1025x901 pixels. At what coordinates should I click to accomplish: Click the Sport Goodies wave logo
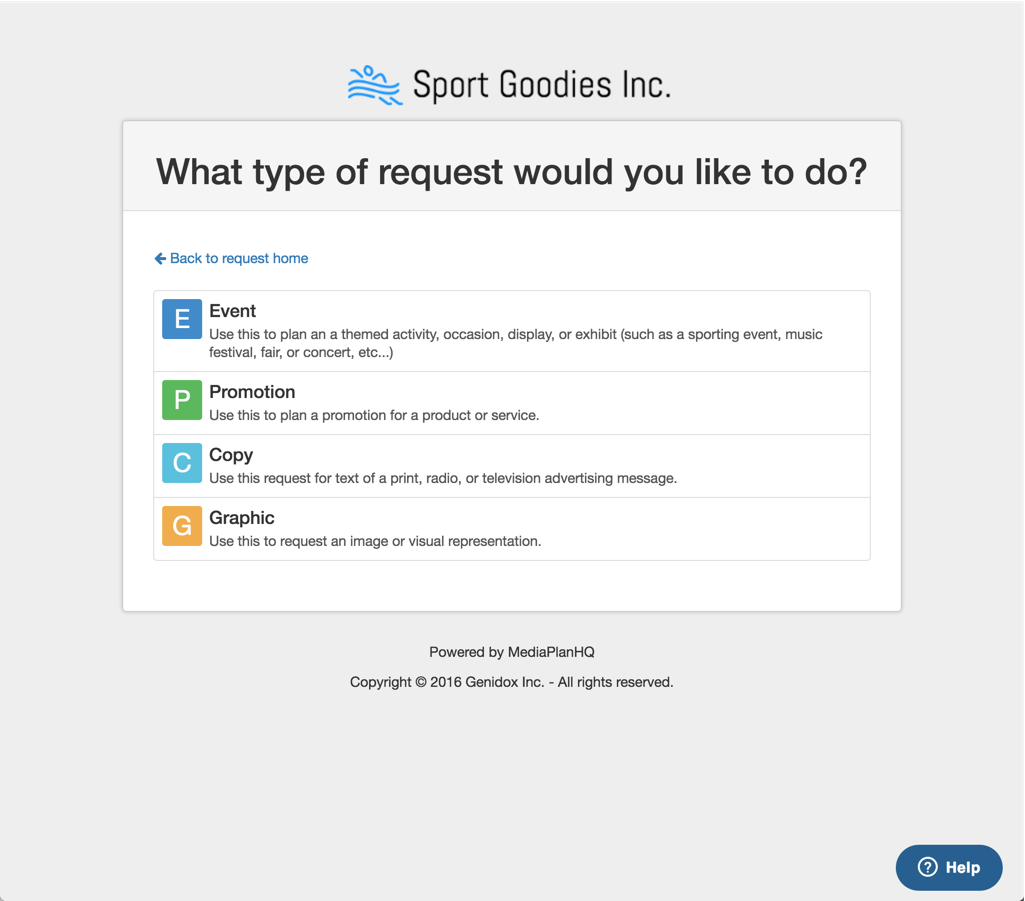pos(374,86)
